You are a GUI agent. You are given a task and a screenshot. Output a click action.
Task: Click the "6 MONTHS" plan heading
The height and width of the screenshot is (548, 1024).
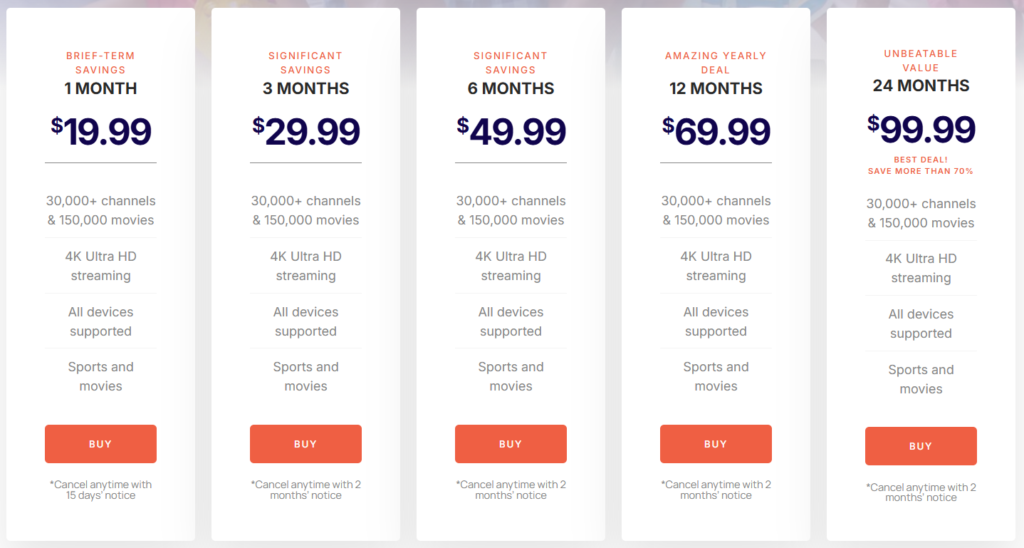pyautogui.click(x=510, y=88)
